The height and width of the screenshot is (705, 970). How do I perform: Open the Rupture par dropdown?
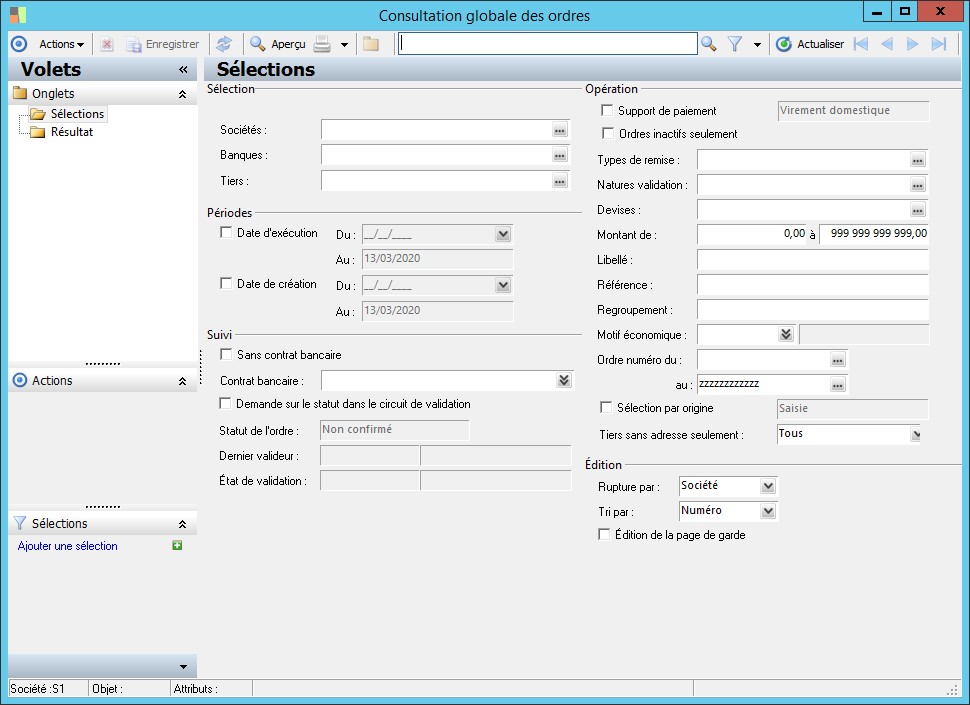click(x=767, y=487)
